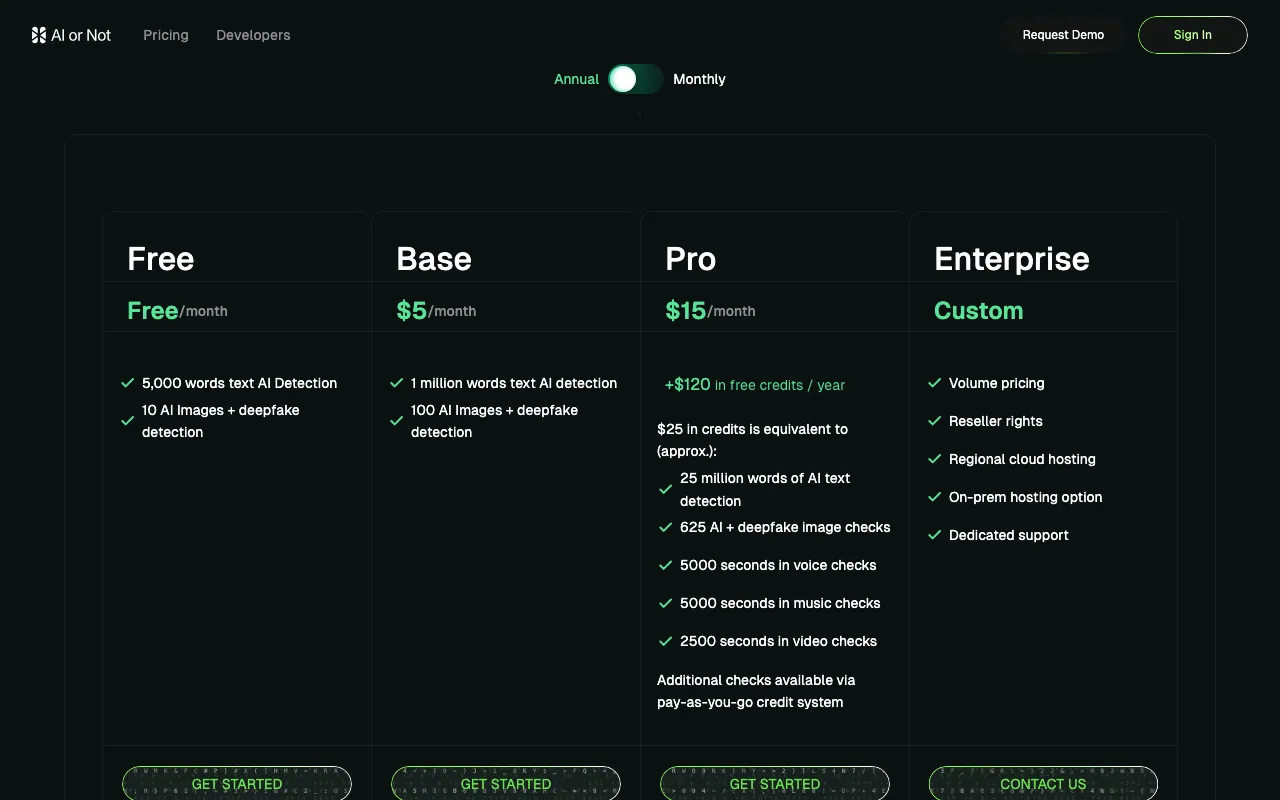The height and width of the screenshot is (800, 1280).
Task: Click '5000 seconds in music checks' text
Action: (x=780, y=603)
